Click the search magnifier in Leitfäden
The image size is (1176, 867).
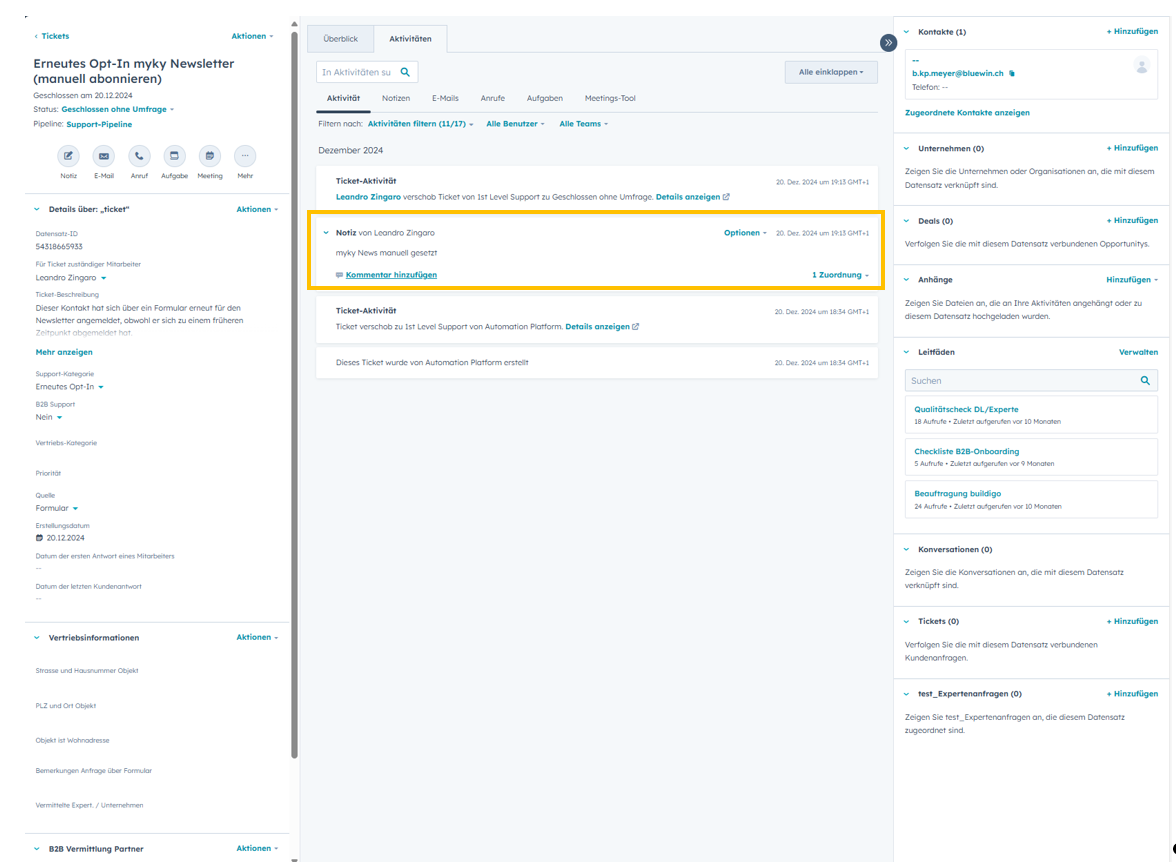(1145, 381)
